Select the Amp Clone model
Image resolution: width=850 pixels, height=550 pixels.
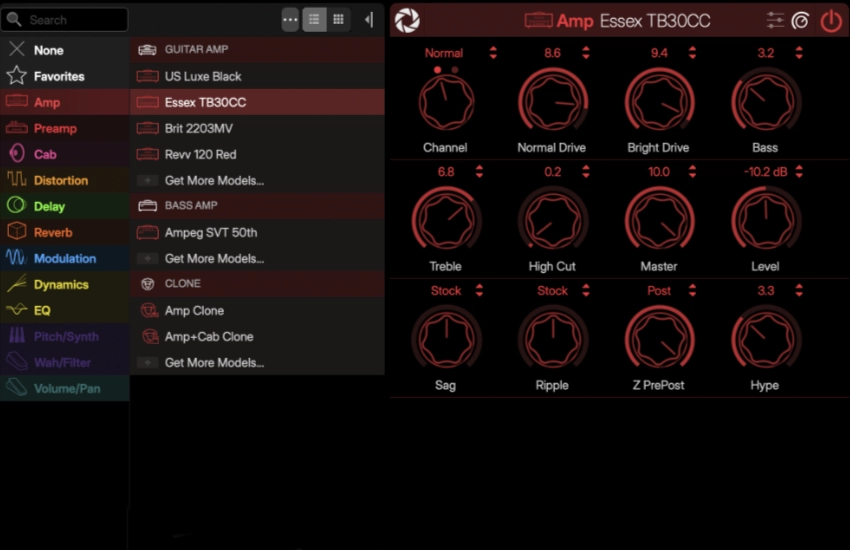pyautogui.click(x=257, y=310)
